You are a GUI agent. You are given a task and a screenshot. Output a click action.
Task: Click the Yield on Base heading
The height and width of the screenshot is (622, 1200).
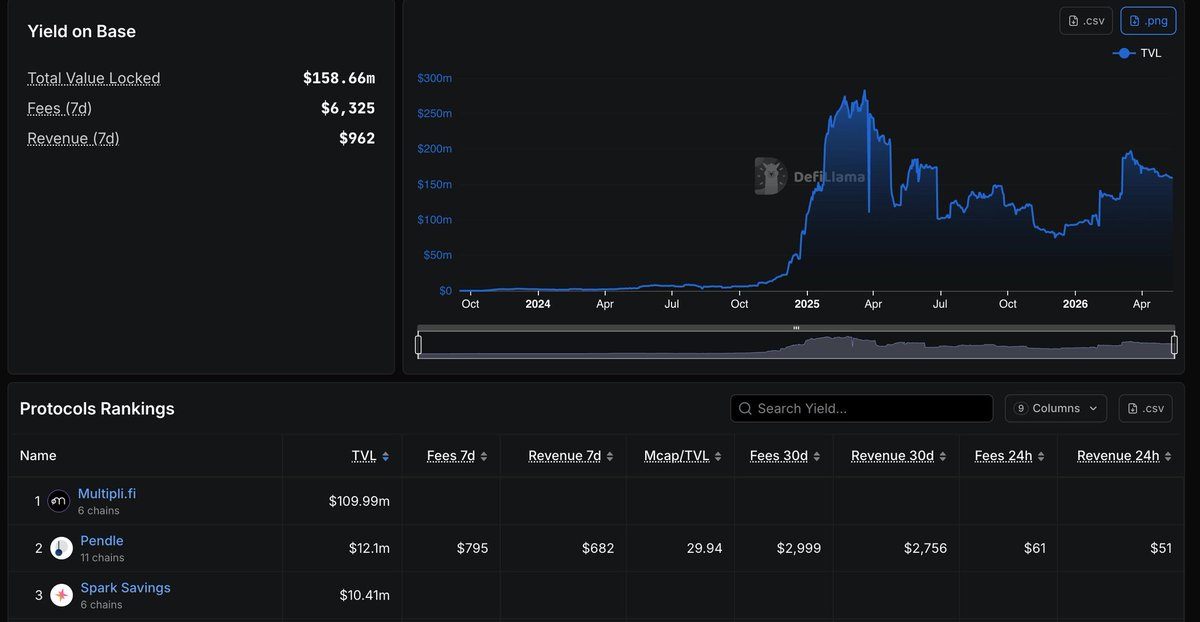[81, 31]
